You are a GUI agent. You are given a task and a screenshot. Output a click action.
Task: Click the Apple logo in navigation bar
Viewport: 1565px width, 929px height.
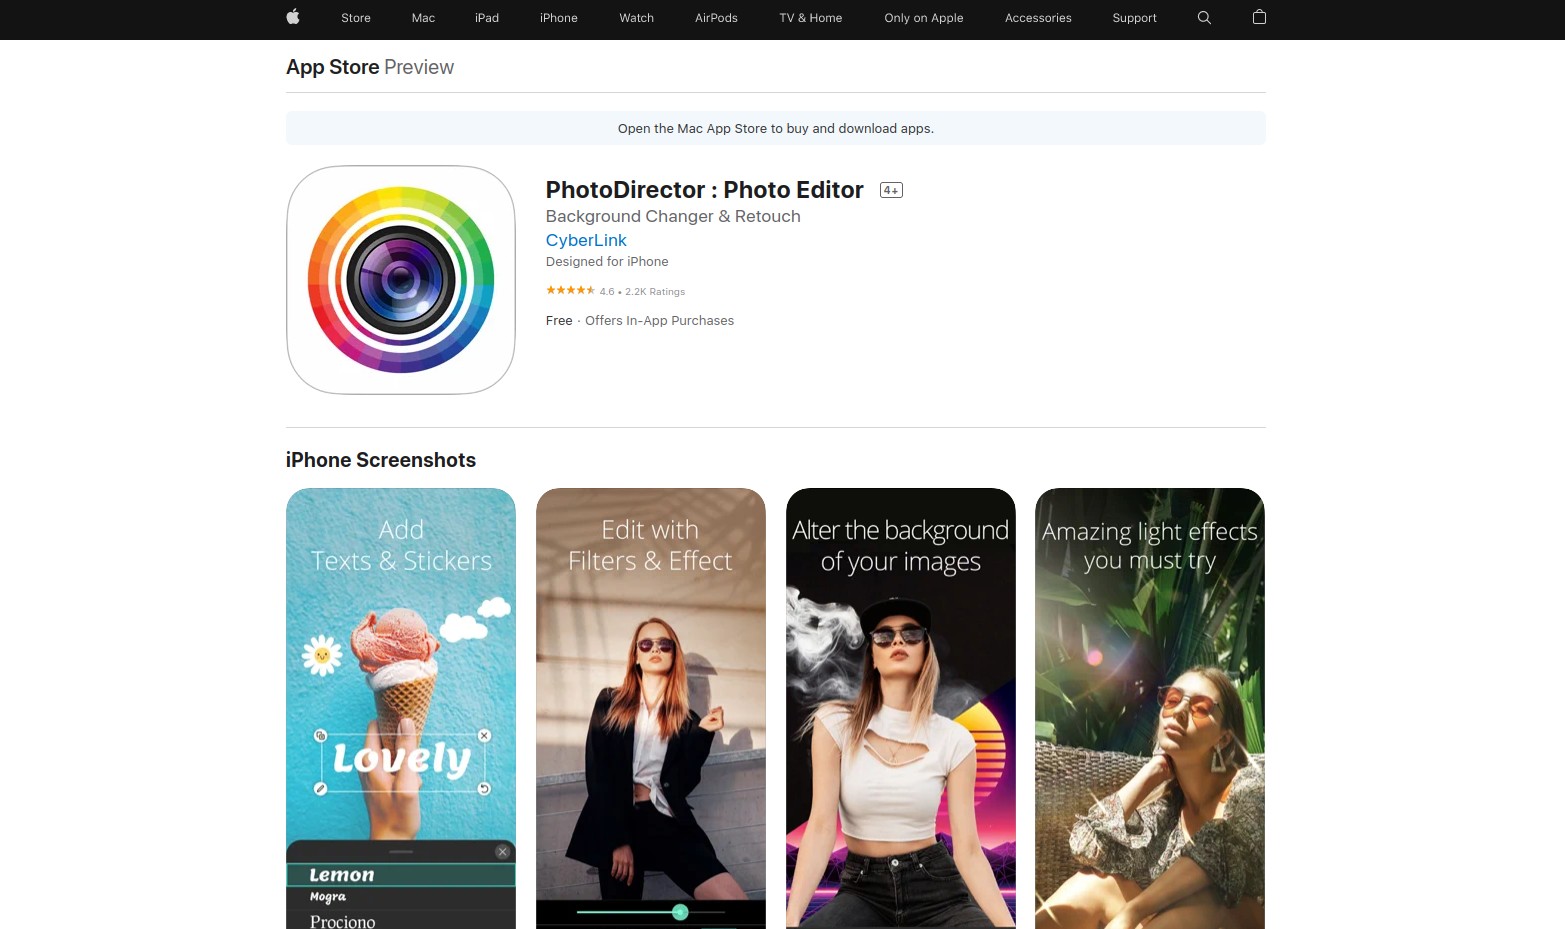tap(293, 17)
